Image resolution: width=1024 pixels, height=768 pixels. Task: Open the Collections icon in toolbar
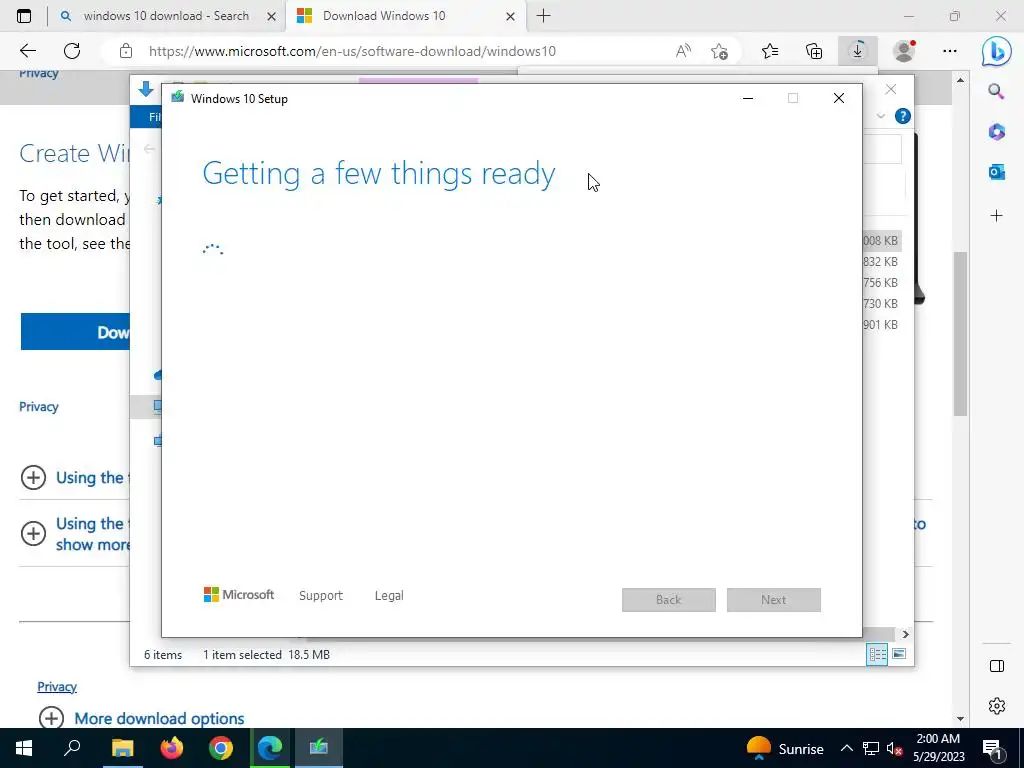(814, 51)
